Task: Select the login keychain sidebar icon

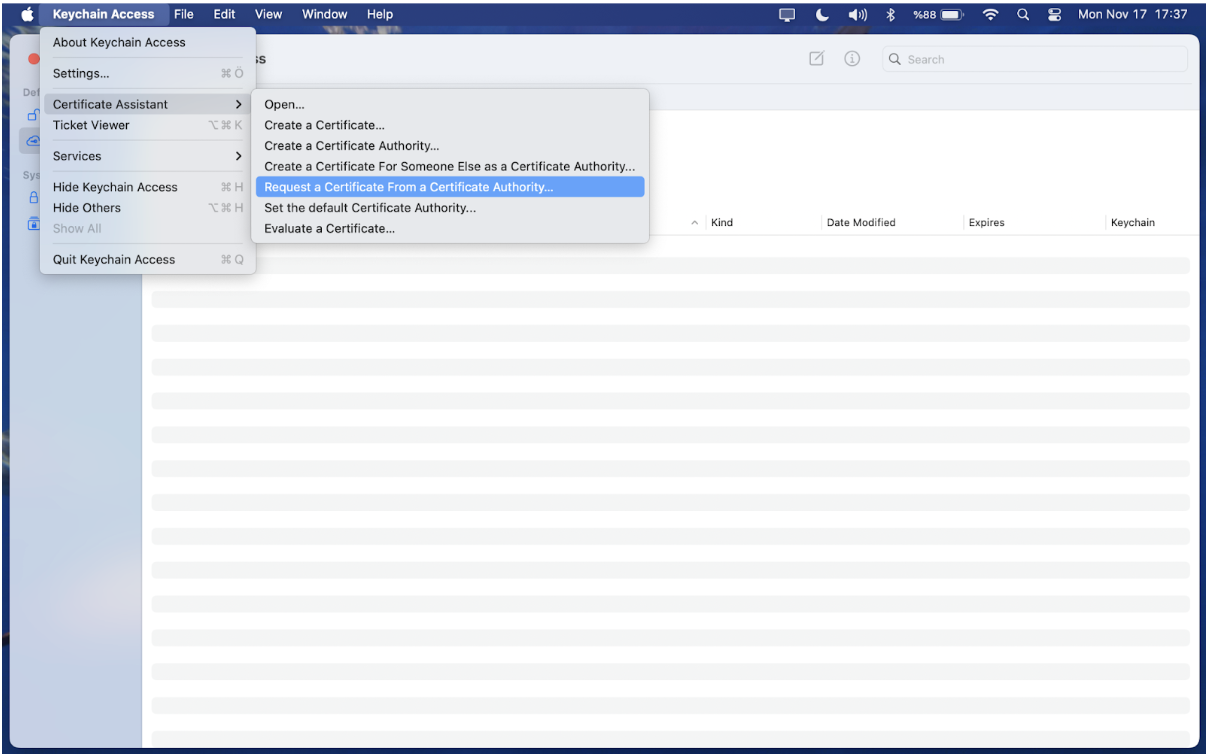Action: [x=33, y=116]
